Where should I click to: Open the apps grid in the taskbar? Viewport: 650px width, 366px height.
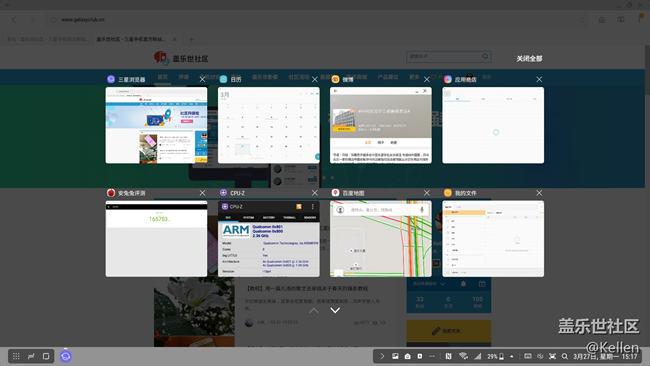pyautogui.click(x=16, y=356)
